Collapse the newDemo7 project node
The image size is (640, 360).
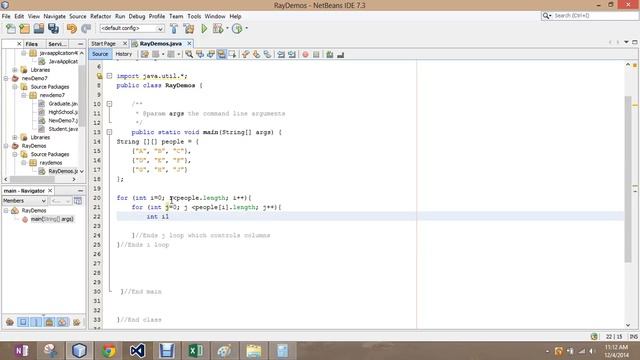[x=6, y=78]
